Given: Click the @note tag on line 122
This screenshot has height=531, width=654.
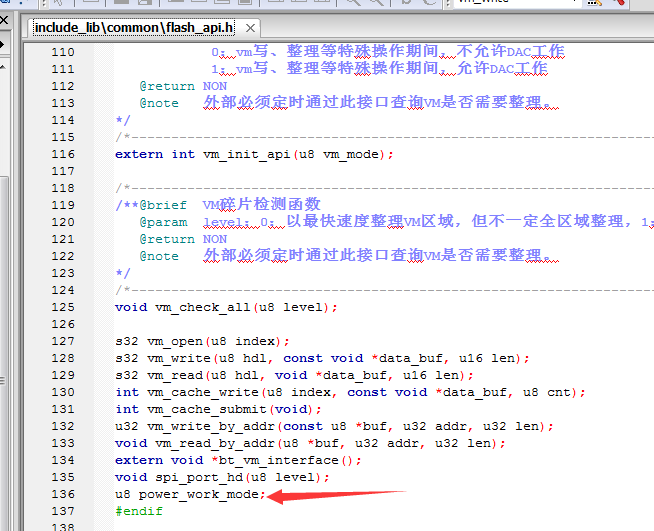Looking at the screenshot, I should 159,257.
